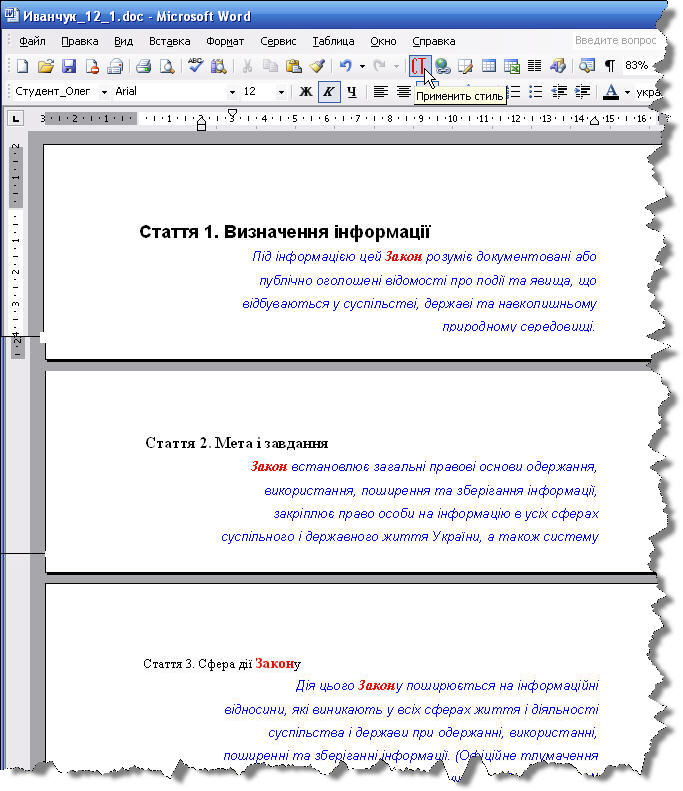Open the Формат menu

tap(225, 41)
